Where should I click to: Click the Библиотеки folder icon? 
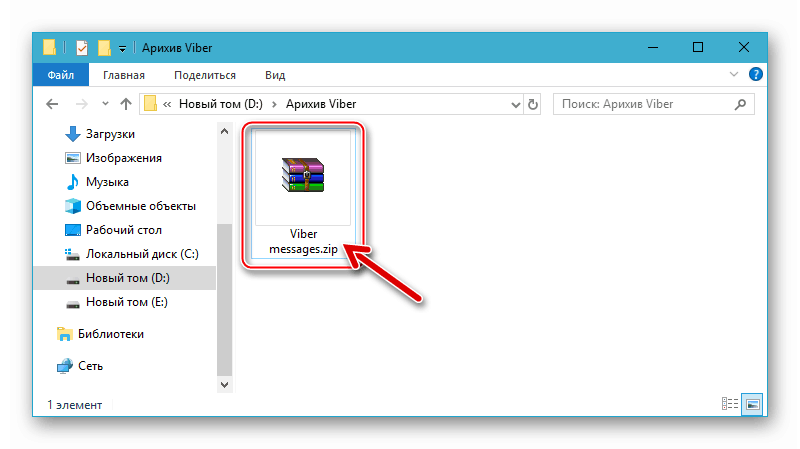pos(64,334)
